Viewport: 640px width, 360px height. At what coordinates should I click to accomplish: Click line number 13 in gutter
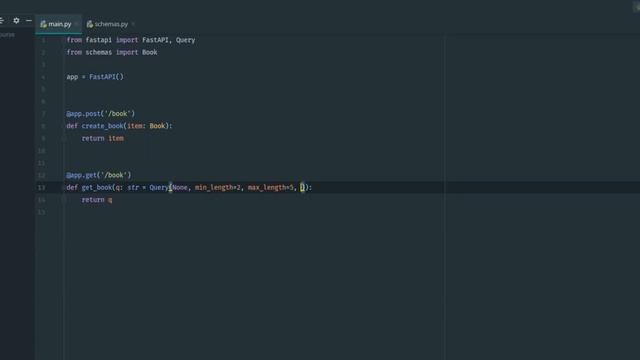(42, 187)
